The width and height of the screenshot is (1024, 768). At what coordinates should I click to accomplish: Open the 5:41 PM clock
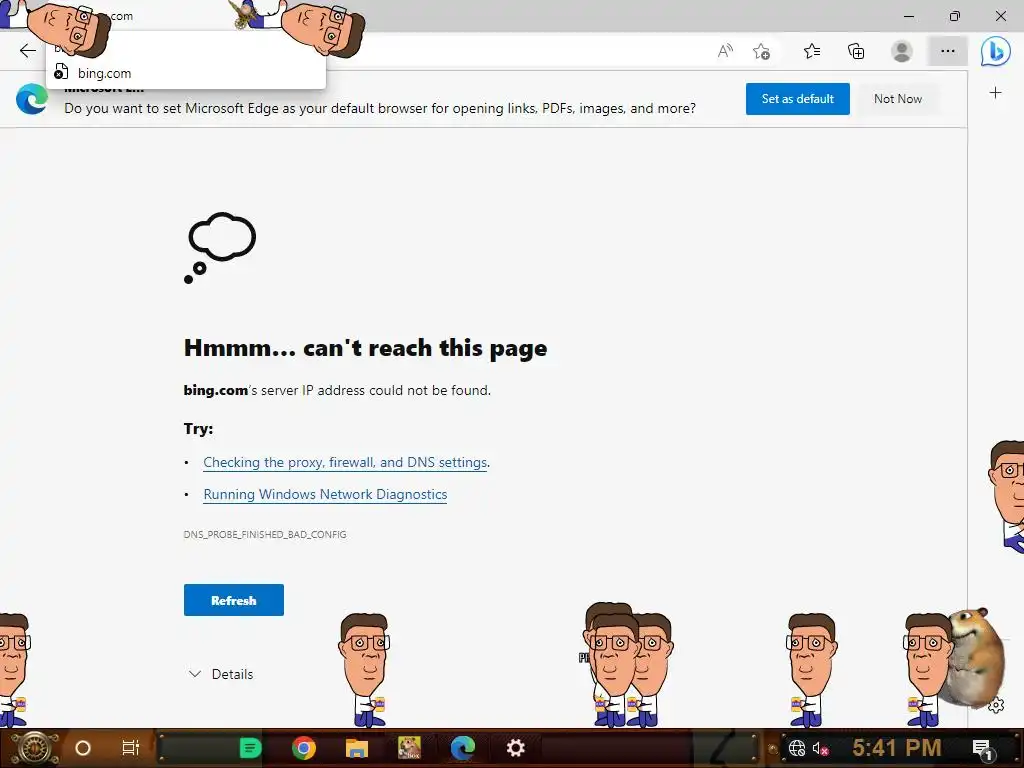(897, 747)
